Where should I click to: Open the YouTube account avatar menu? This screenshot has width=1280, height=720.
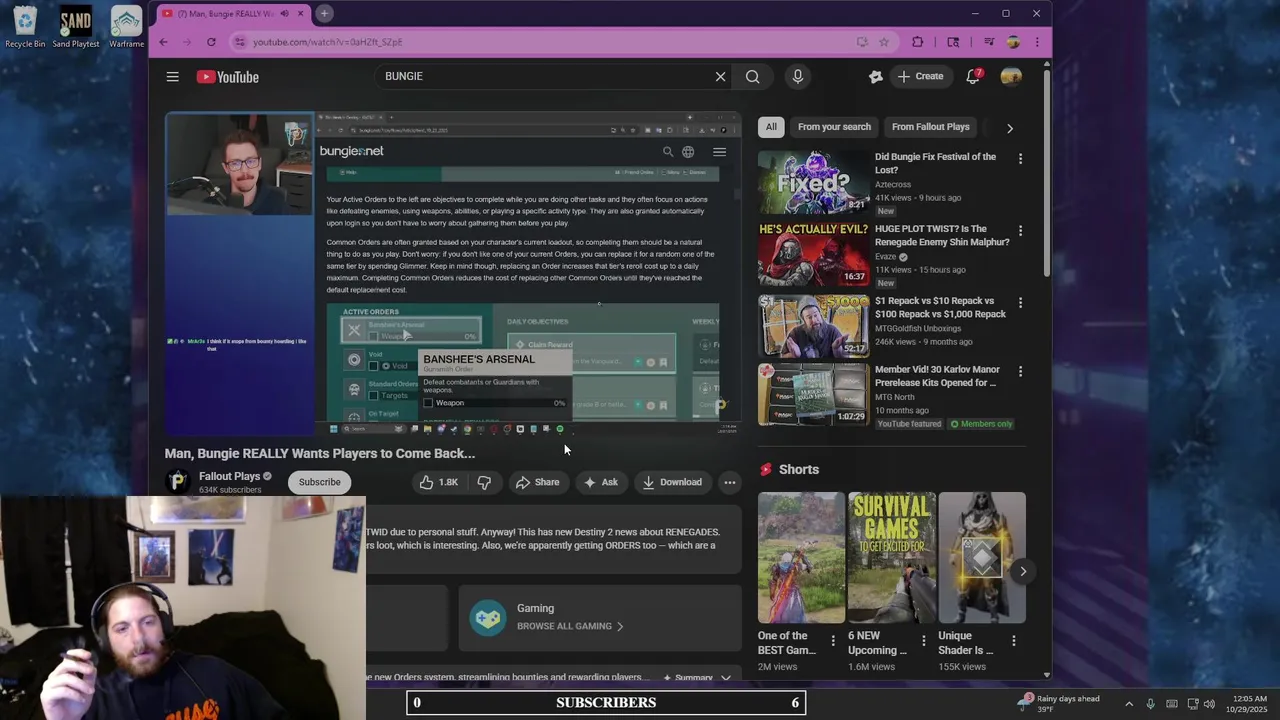tap(1011, 76)
